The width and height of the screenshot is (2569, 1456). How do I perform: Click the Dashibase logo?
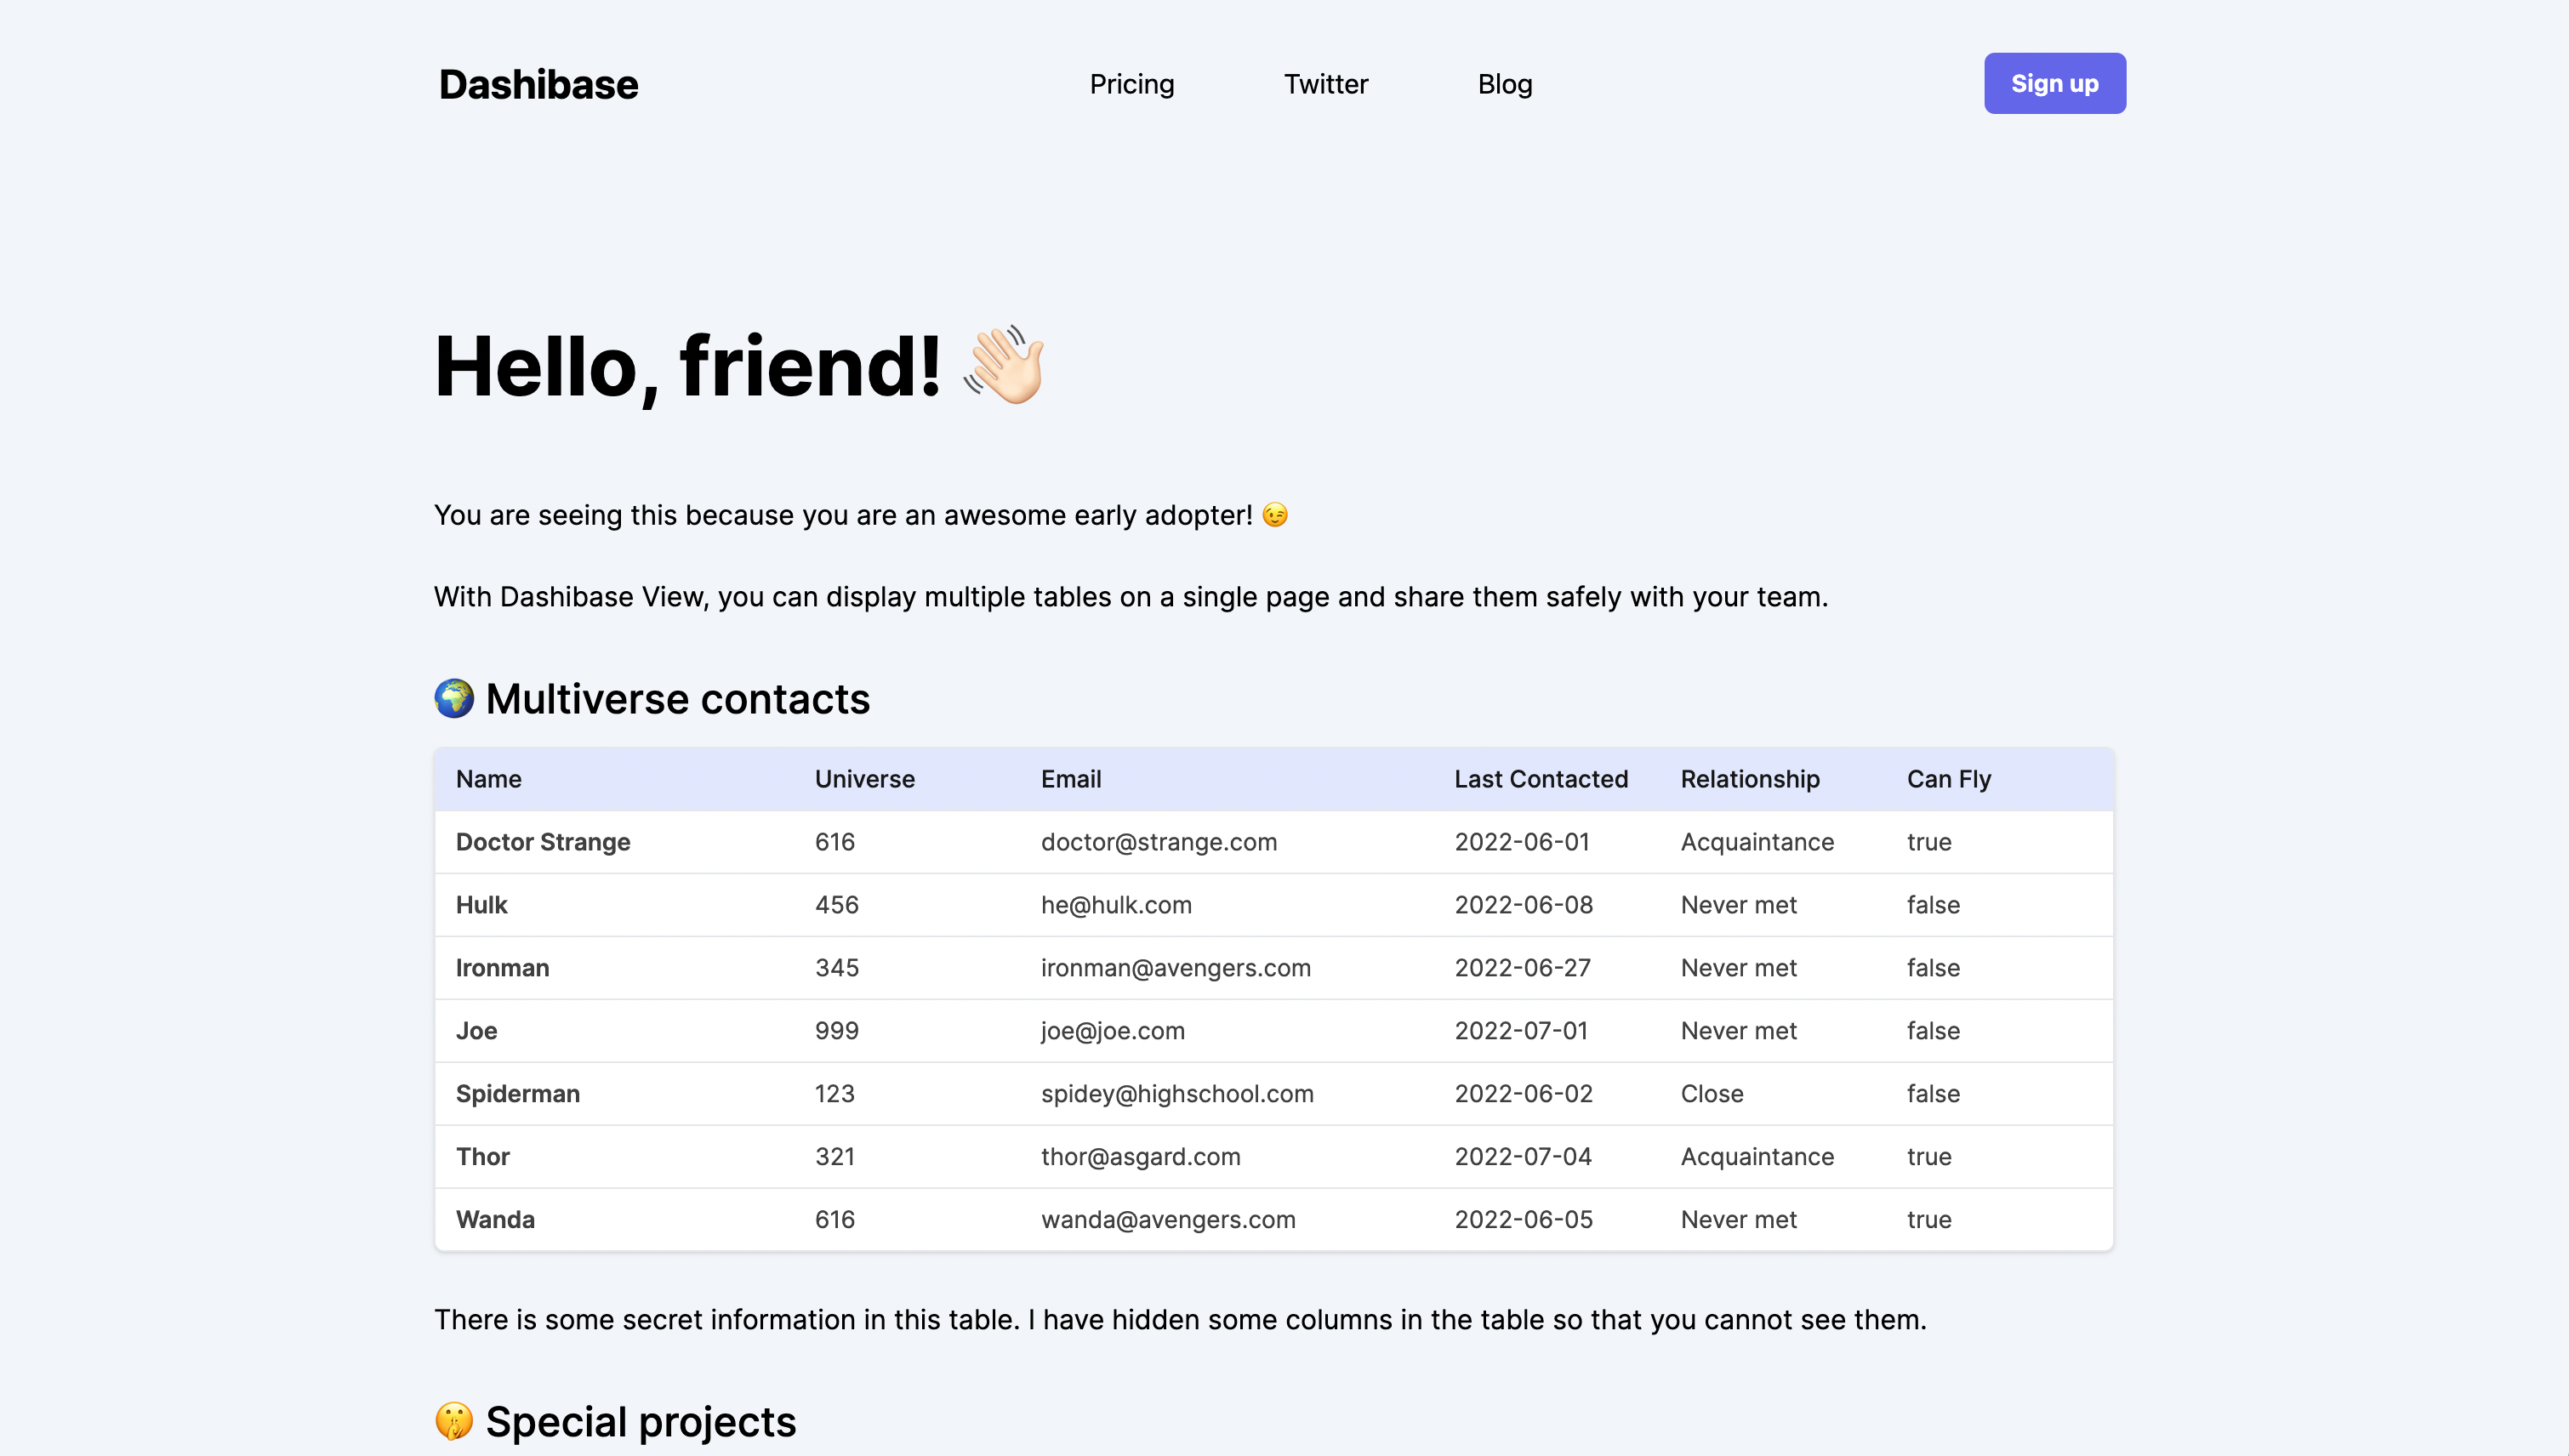538,84
